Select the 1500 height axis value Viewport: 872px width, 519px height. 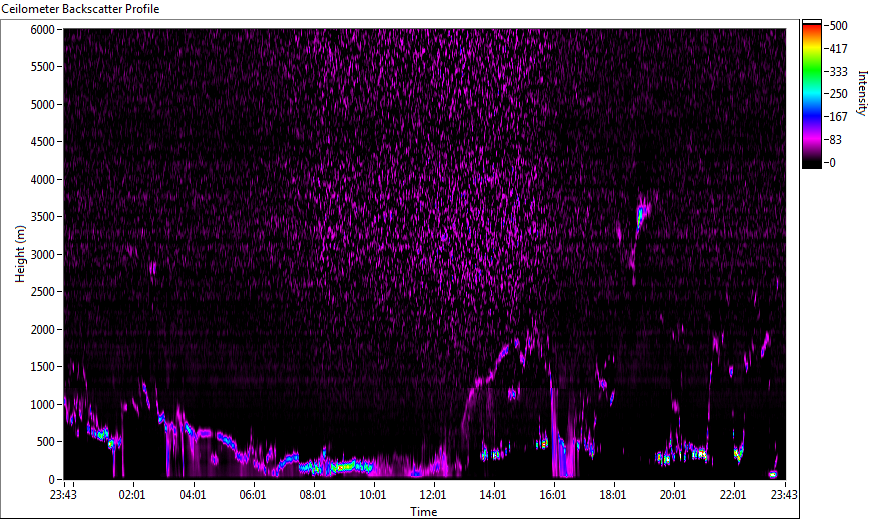point(42,367)
